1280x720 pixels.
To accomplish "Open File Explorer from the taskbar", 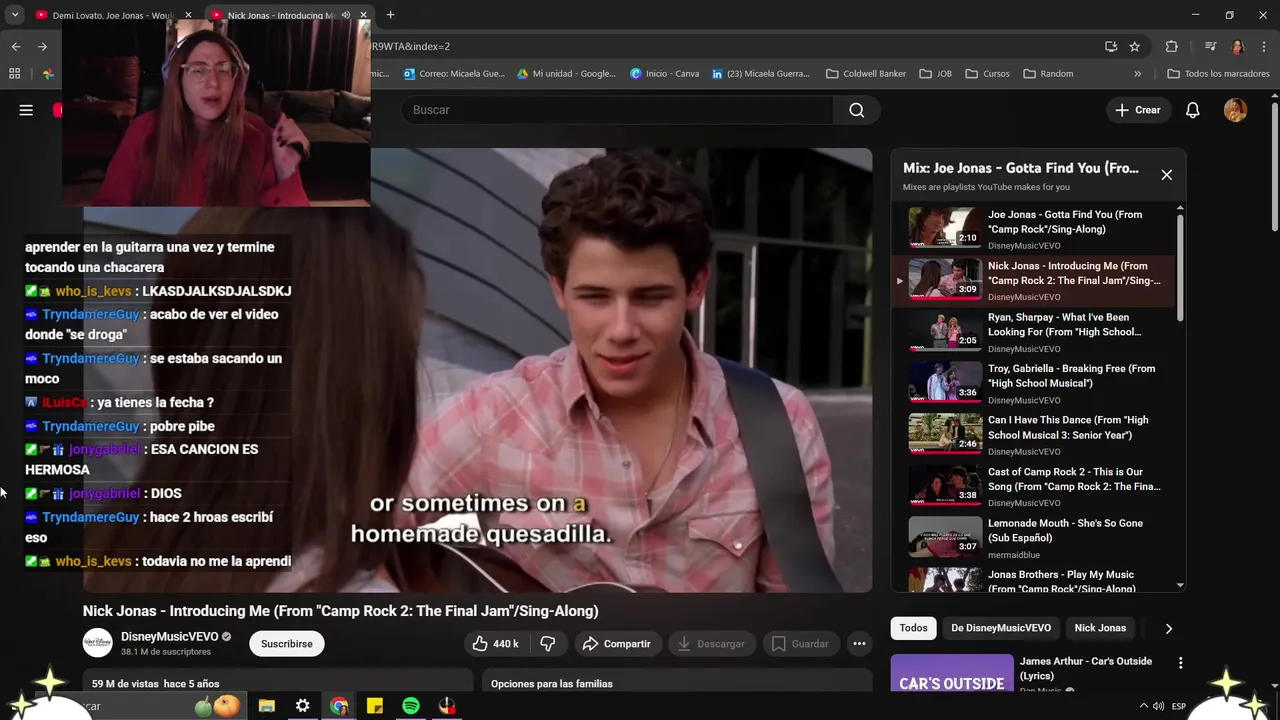I will pyautogui.click(x=266, y=706).
